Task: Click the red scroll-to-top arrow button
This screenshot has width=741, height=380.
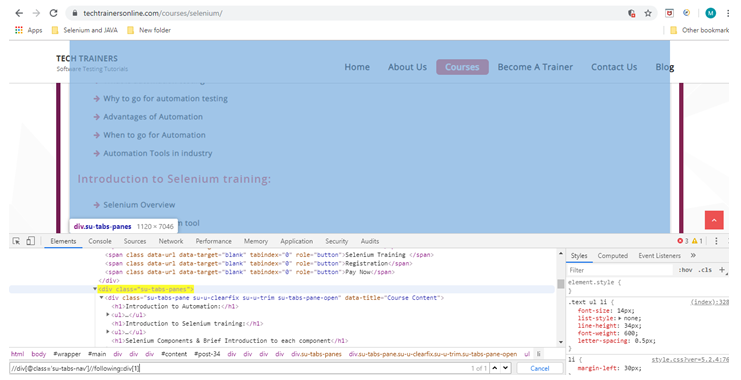Action: [714, 220]
